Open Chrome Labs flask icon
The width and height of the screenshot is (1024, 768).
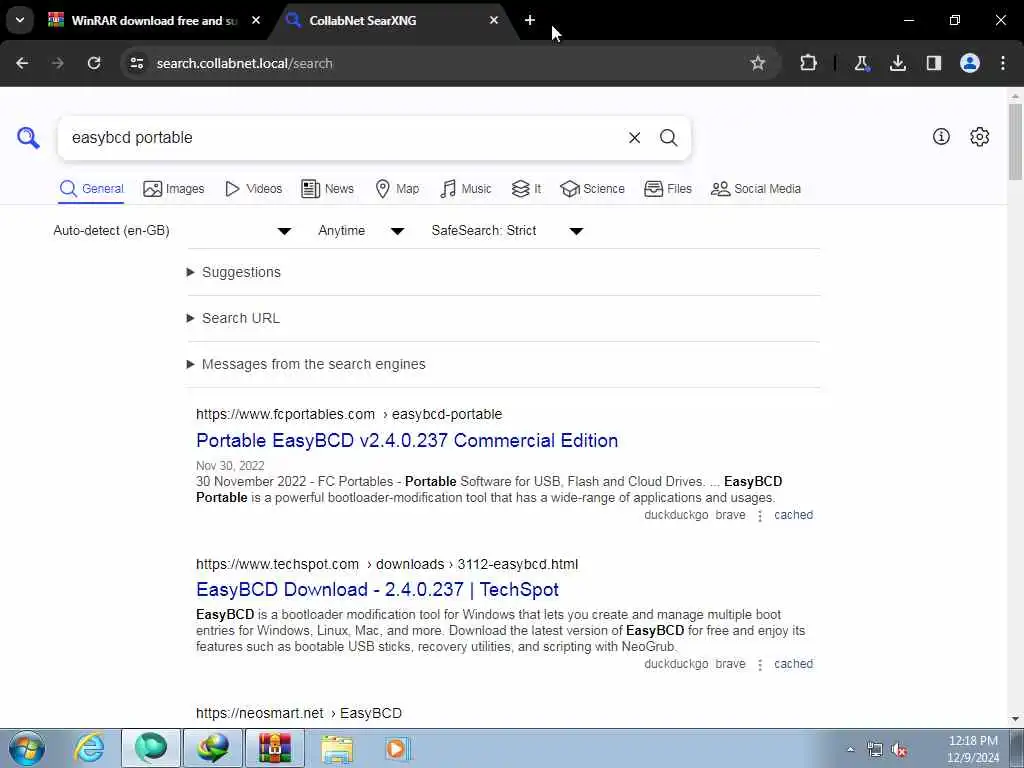tap(861, 63)
